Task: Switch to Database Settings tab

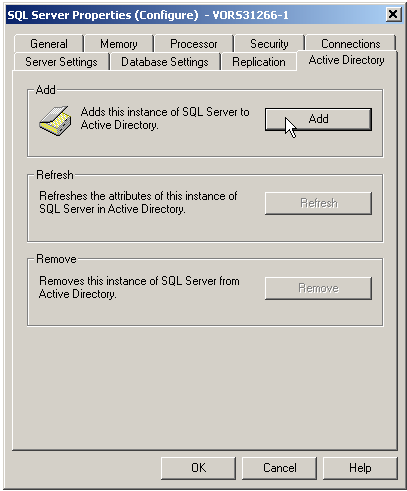Action: coord(165,62)
